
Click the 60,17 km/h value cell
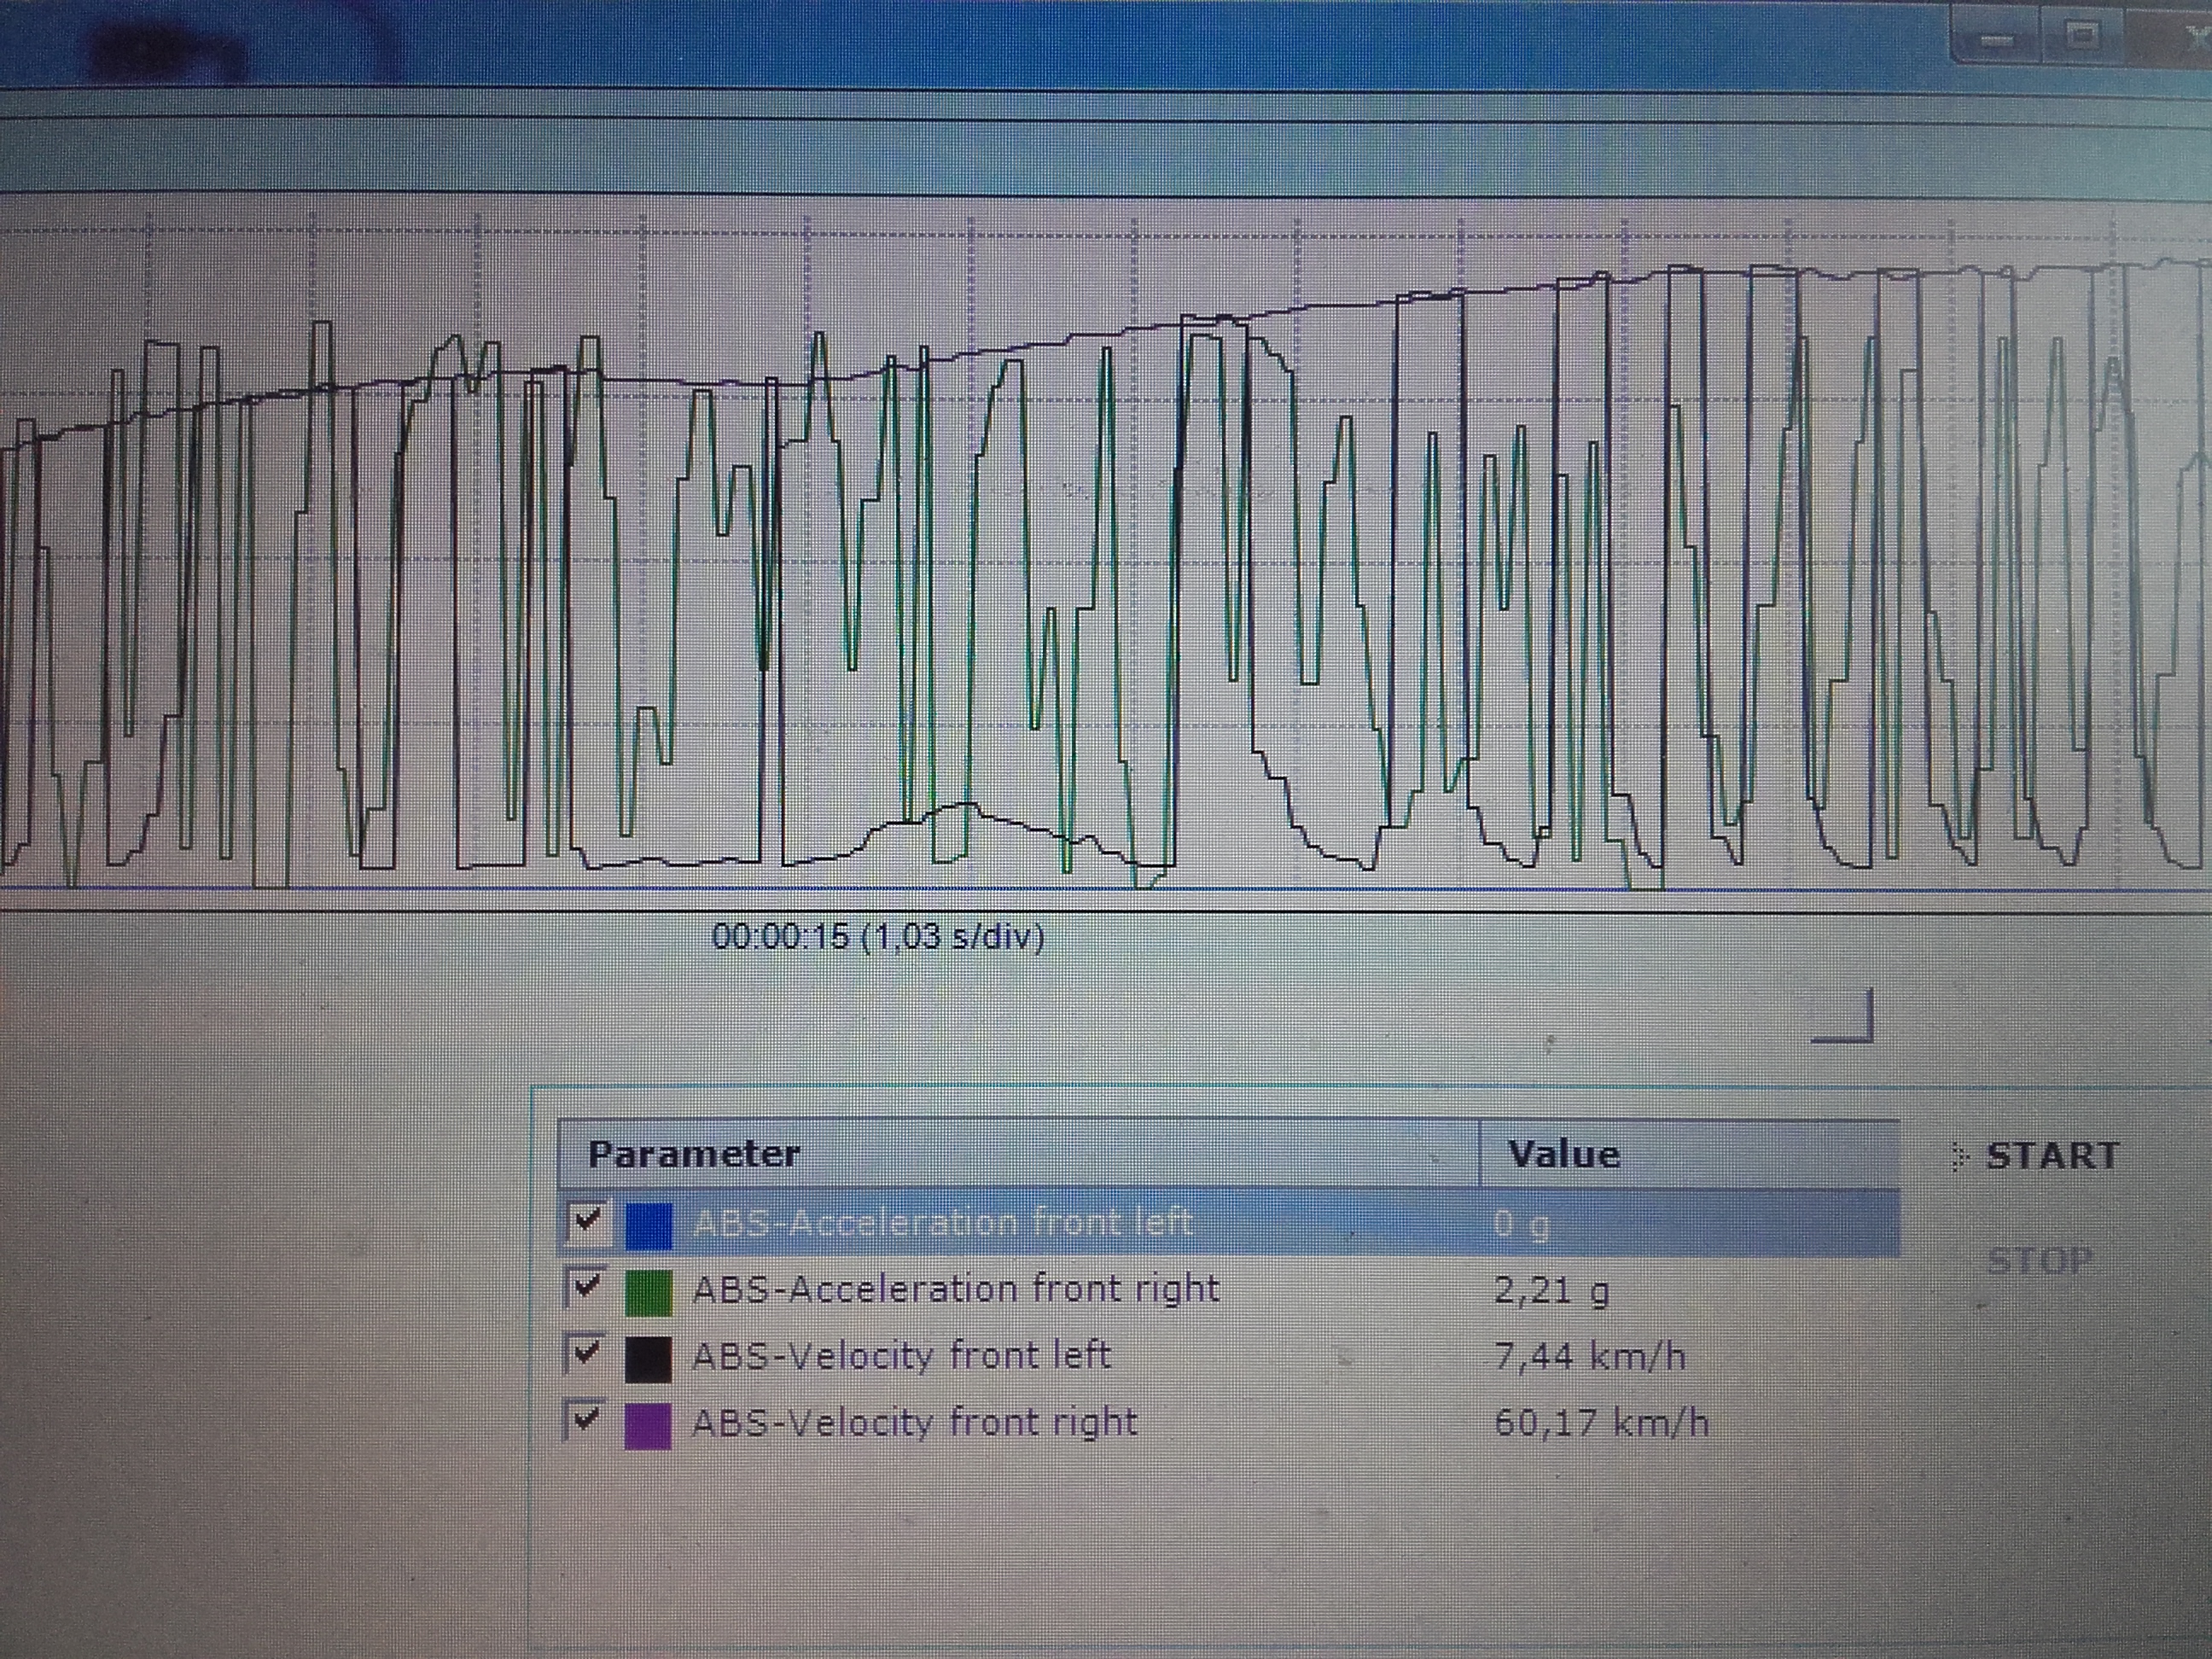point(1600,1423)
